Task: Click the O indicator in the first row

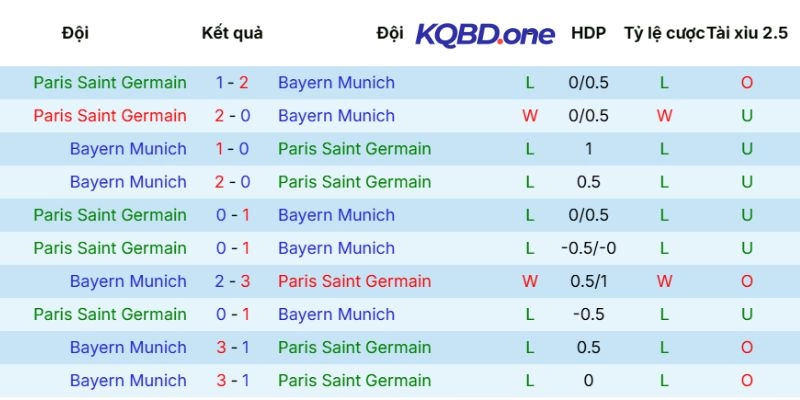Action: pyautogui.click(x=747, y=83)
